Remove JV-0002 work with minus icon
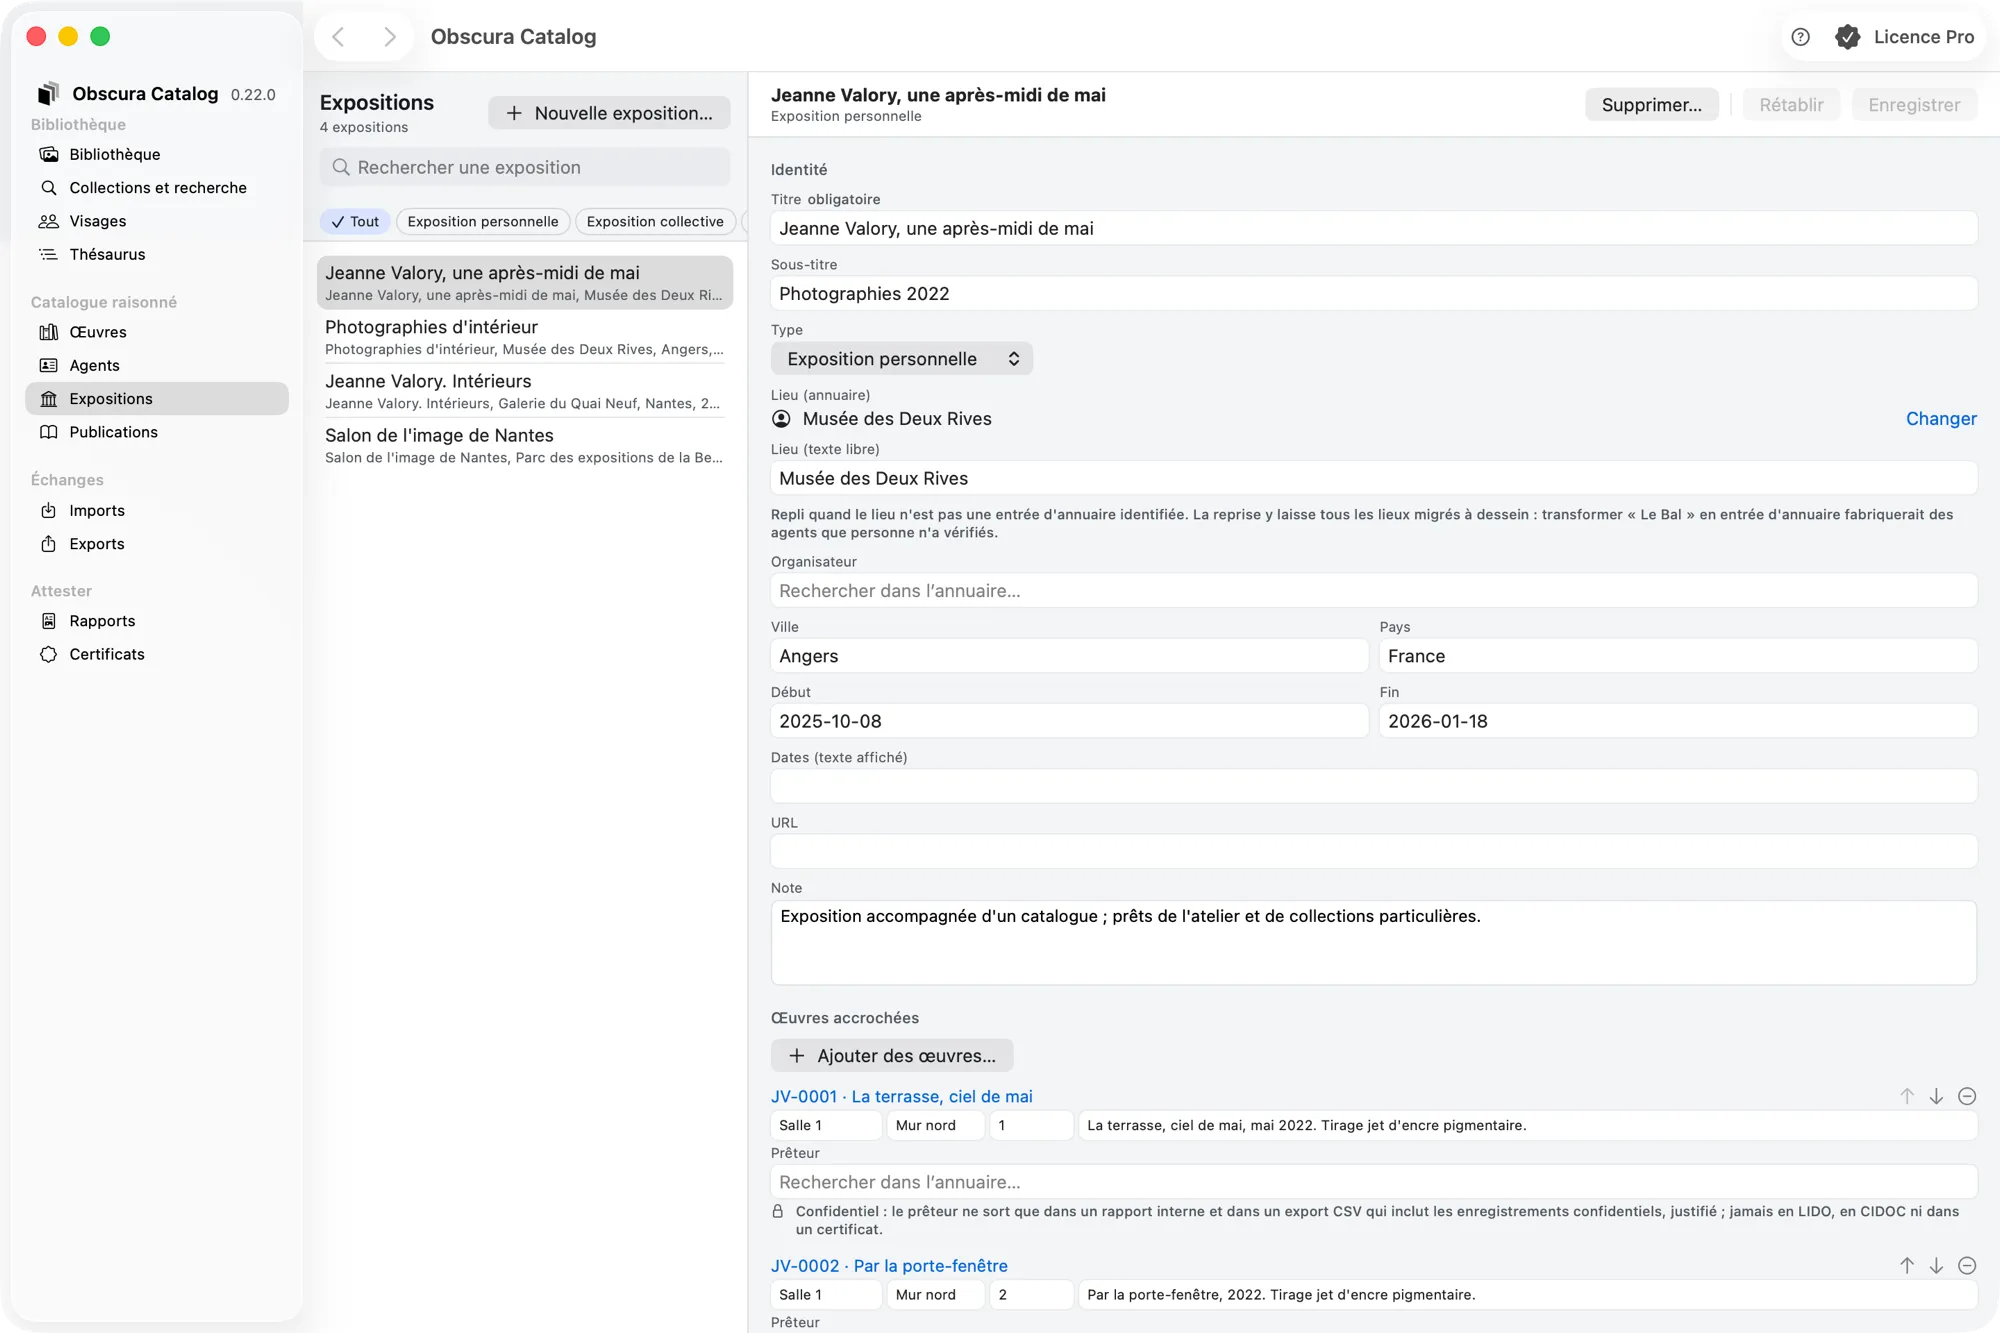This screenshot has height=1333, width=2000. pos(1966,1265)
